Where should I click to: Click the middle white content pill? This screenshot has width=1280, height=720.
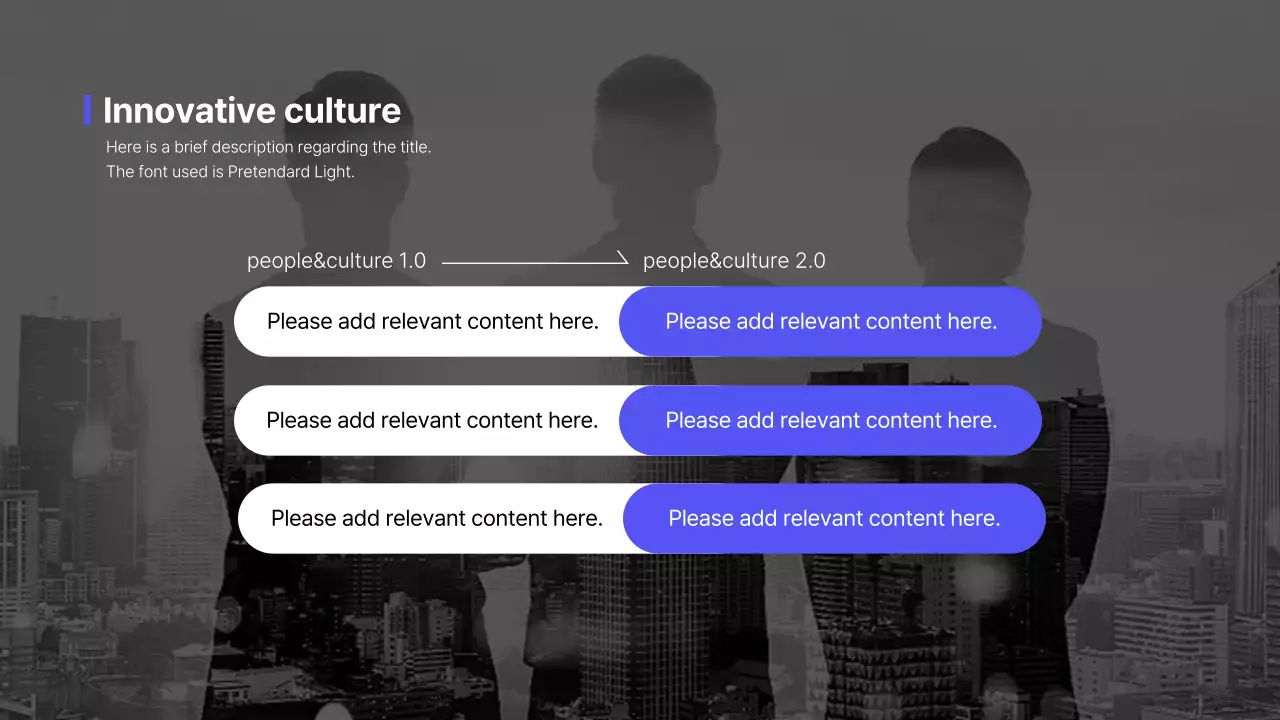coord(430,420)
